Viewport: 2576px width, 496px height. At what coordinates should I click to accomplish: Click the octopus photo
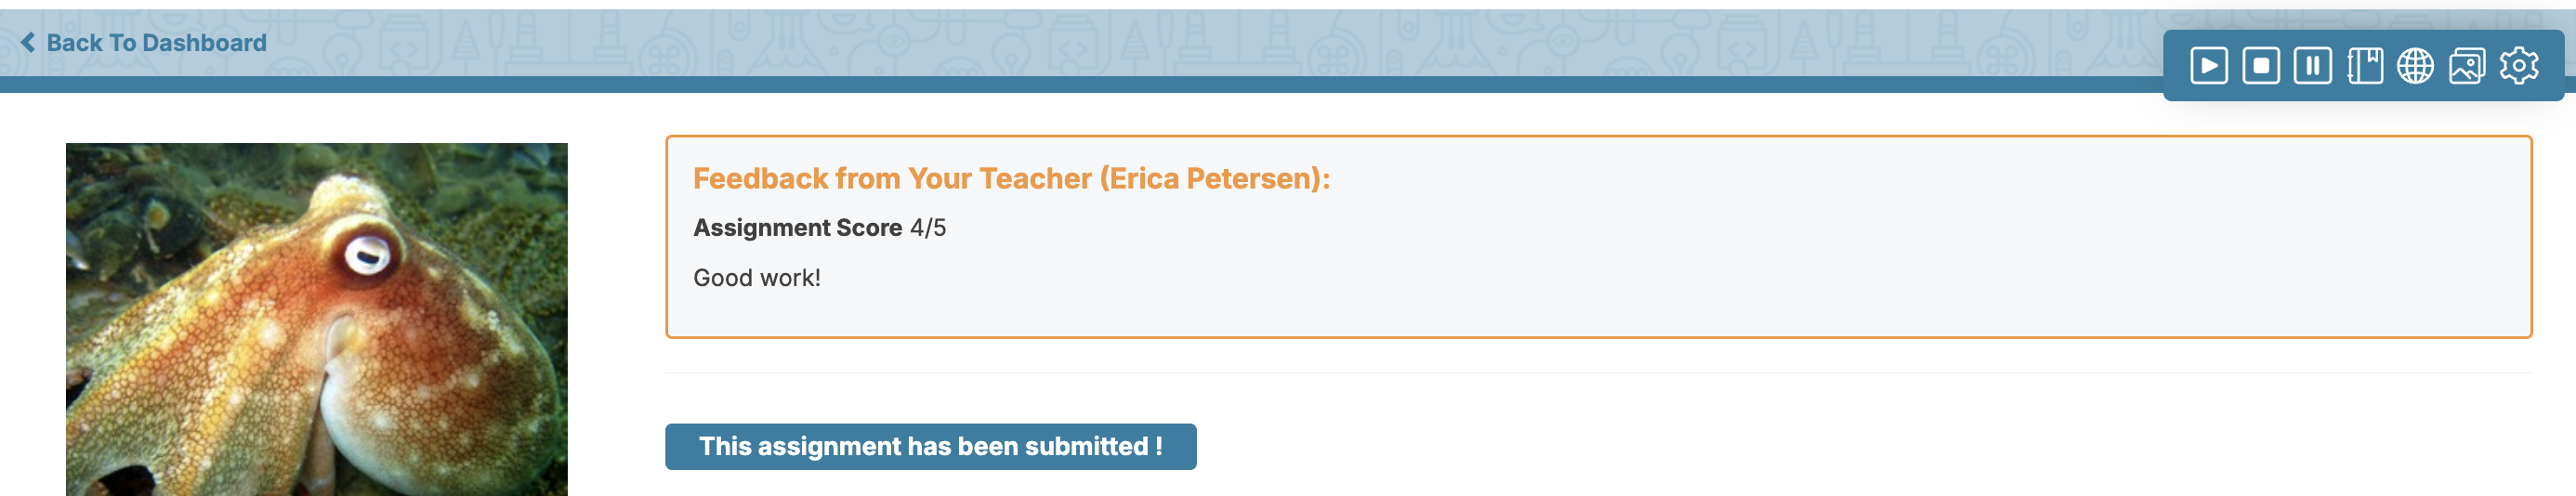(x=317, y=319)
